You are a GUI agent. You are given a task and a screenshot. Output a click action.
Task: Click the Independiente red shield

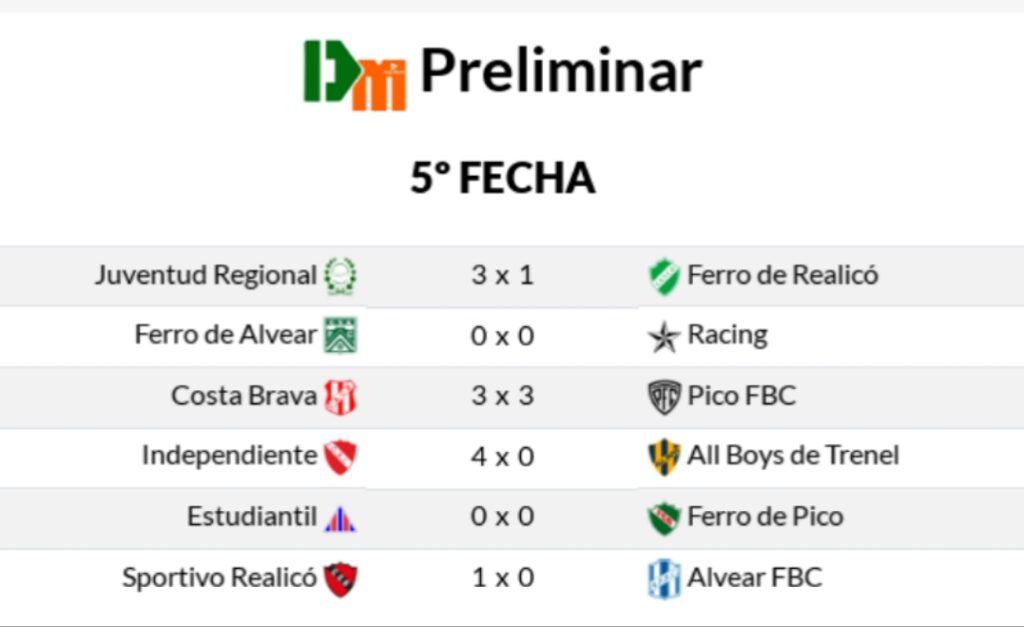click(x=340, y=457)
